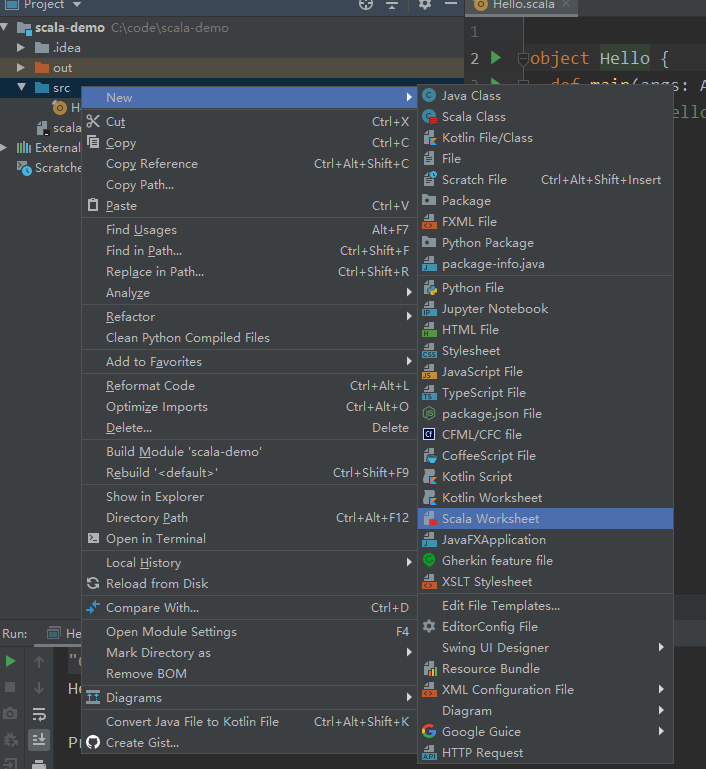
Task: Select Compare With... entry
Action: click(249, 608)
